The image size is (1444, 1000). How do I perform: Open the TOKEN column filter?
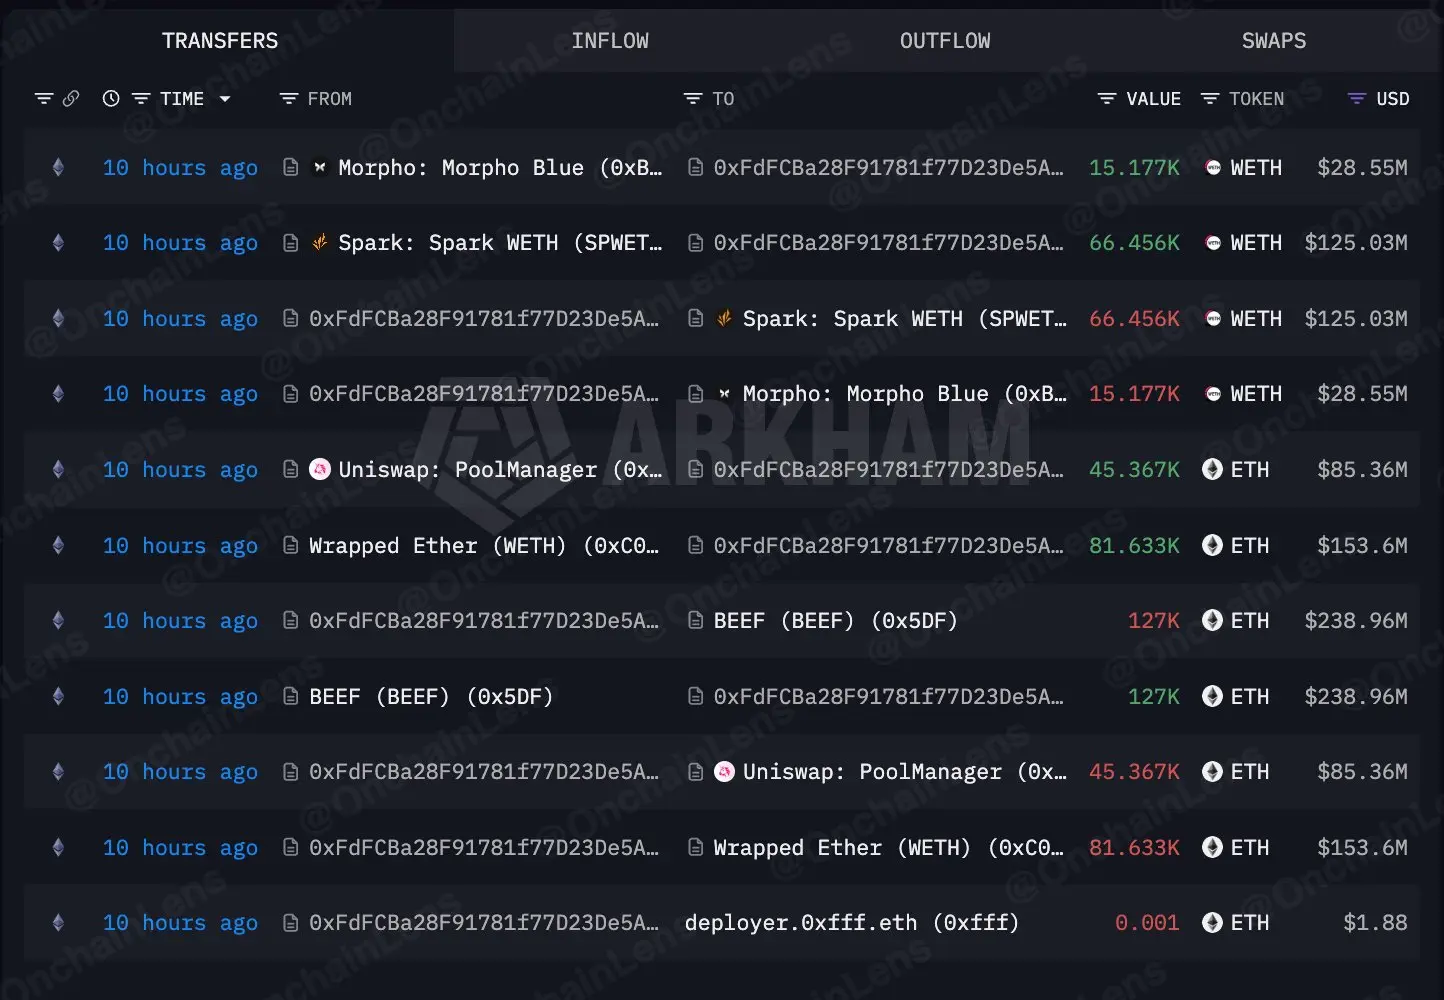pyautogui.click(x=1210, y=99)
